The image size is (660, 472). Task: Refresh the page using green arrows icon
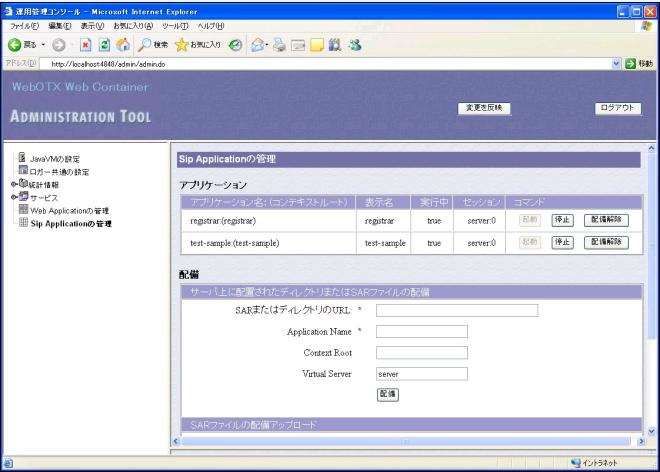[104, 45]
